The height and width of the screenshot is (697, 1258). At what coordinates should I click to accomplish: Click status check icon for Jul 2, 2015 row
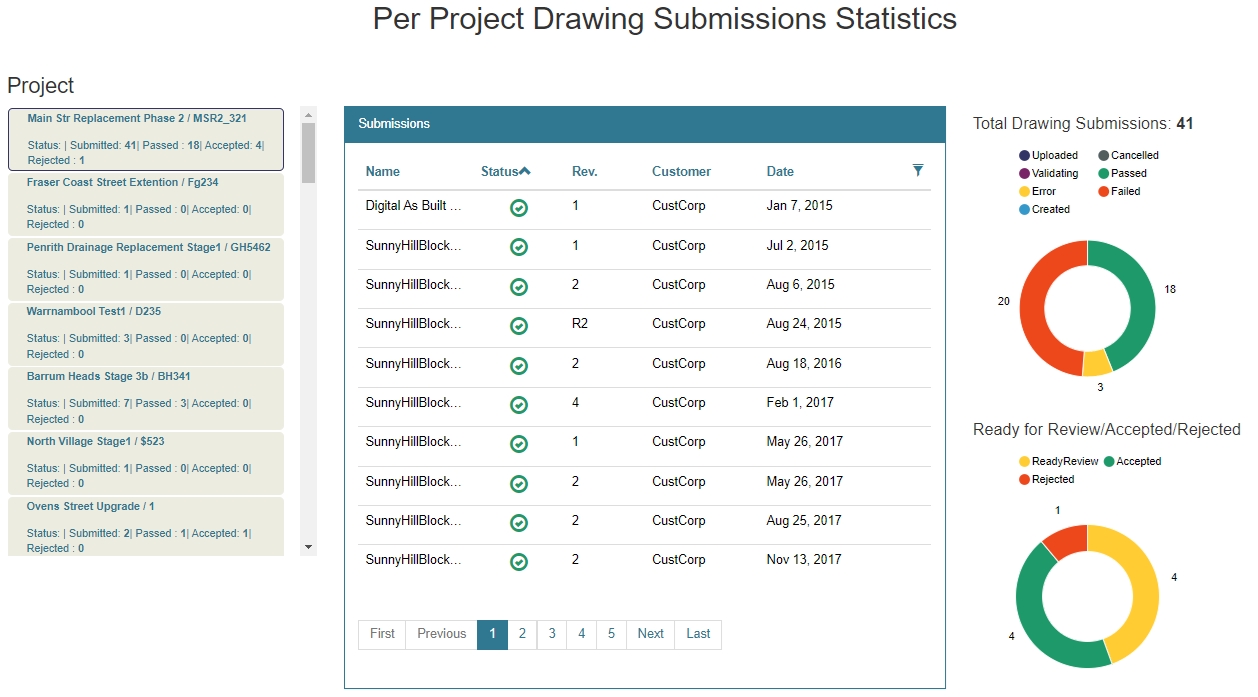pyautogui.click(x=519, y=247)
